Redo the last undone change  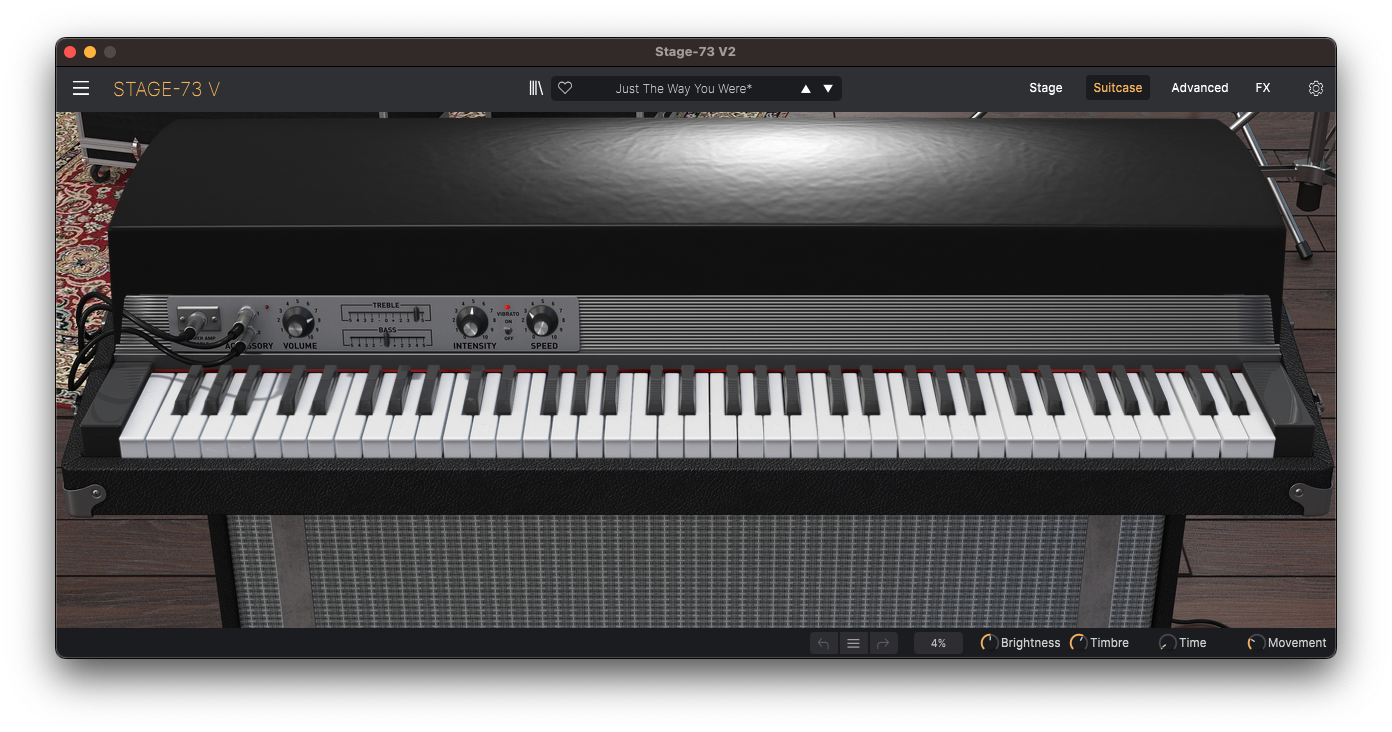point(883,643)
